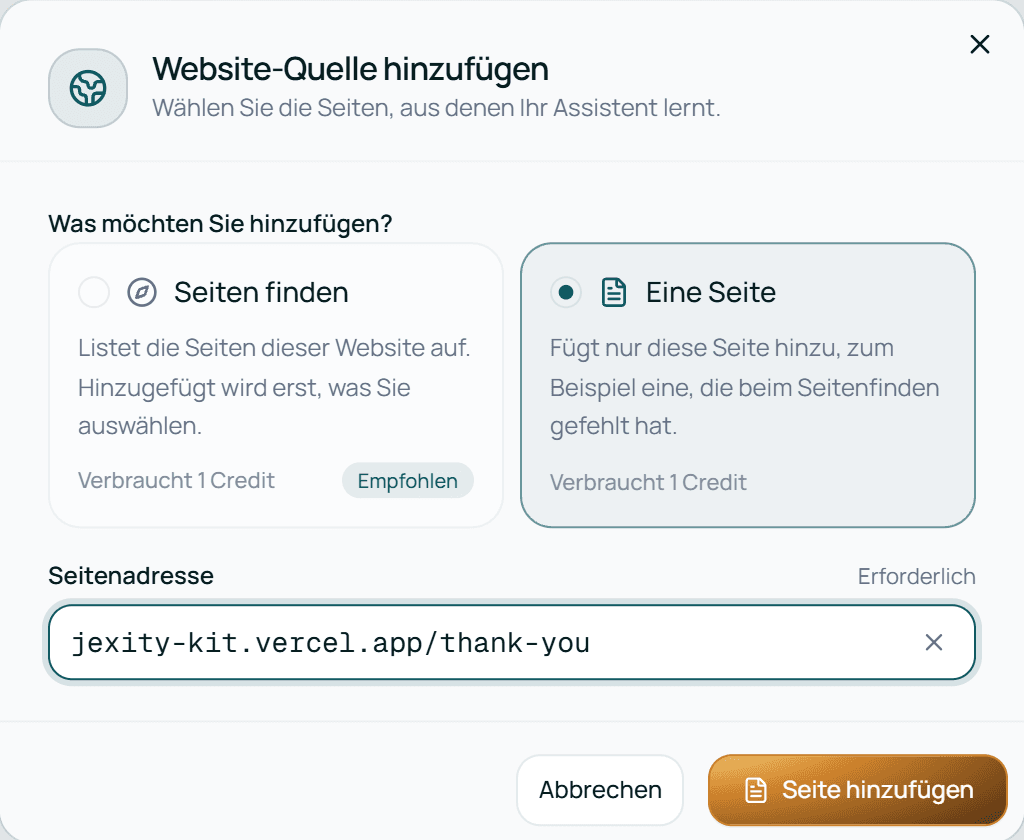Click the globe icon in the header

(x=88, y=88)
